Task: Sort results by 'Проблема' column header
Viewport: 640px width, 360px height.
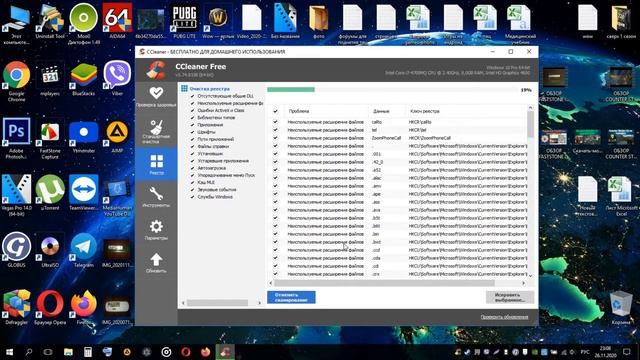Action: pos(325,111)
